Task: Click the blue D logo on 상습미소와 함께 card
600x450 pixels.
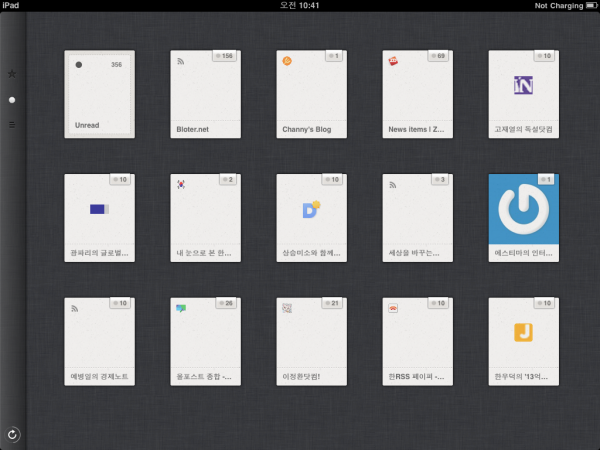Action: [311, 209]
